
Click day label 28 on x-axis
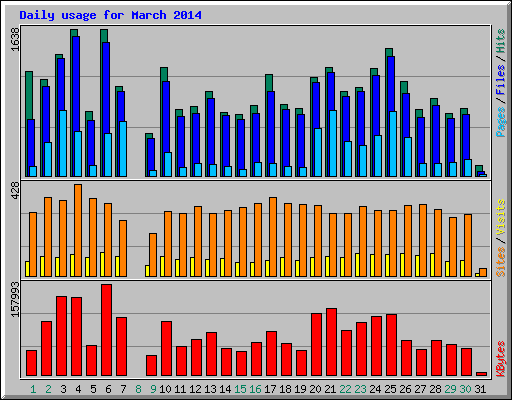point(435,389)
